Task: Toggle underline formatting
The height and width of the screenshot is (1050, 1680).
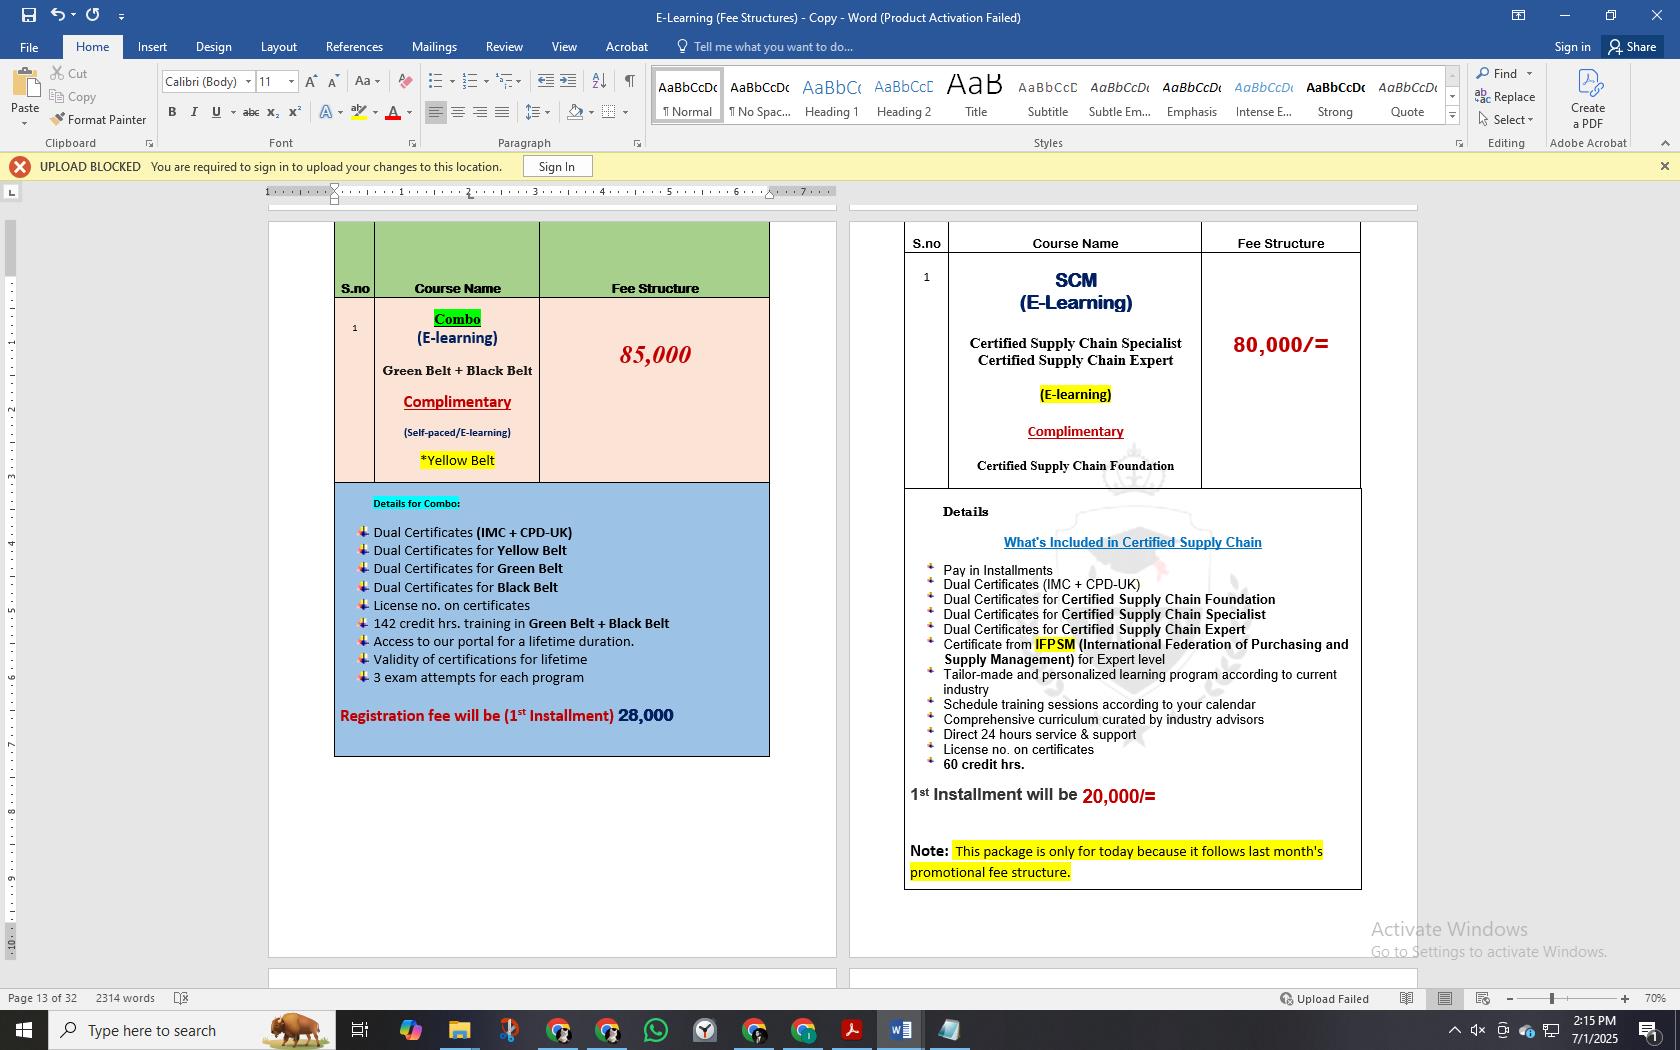Action: point(216,112)
